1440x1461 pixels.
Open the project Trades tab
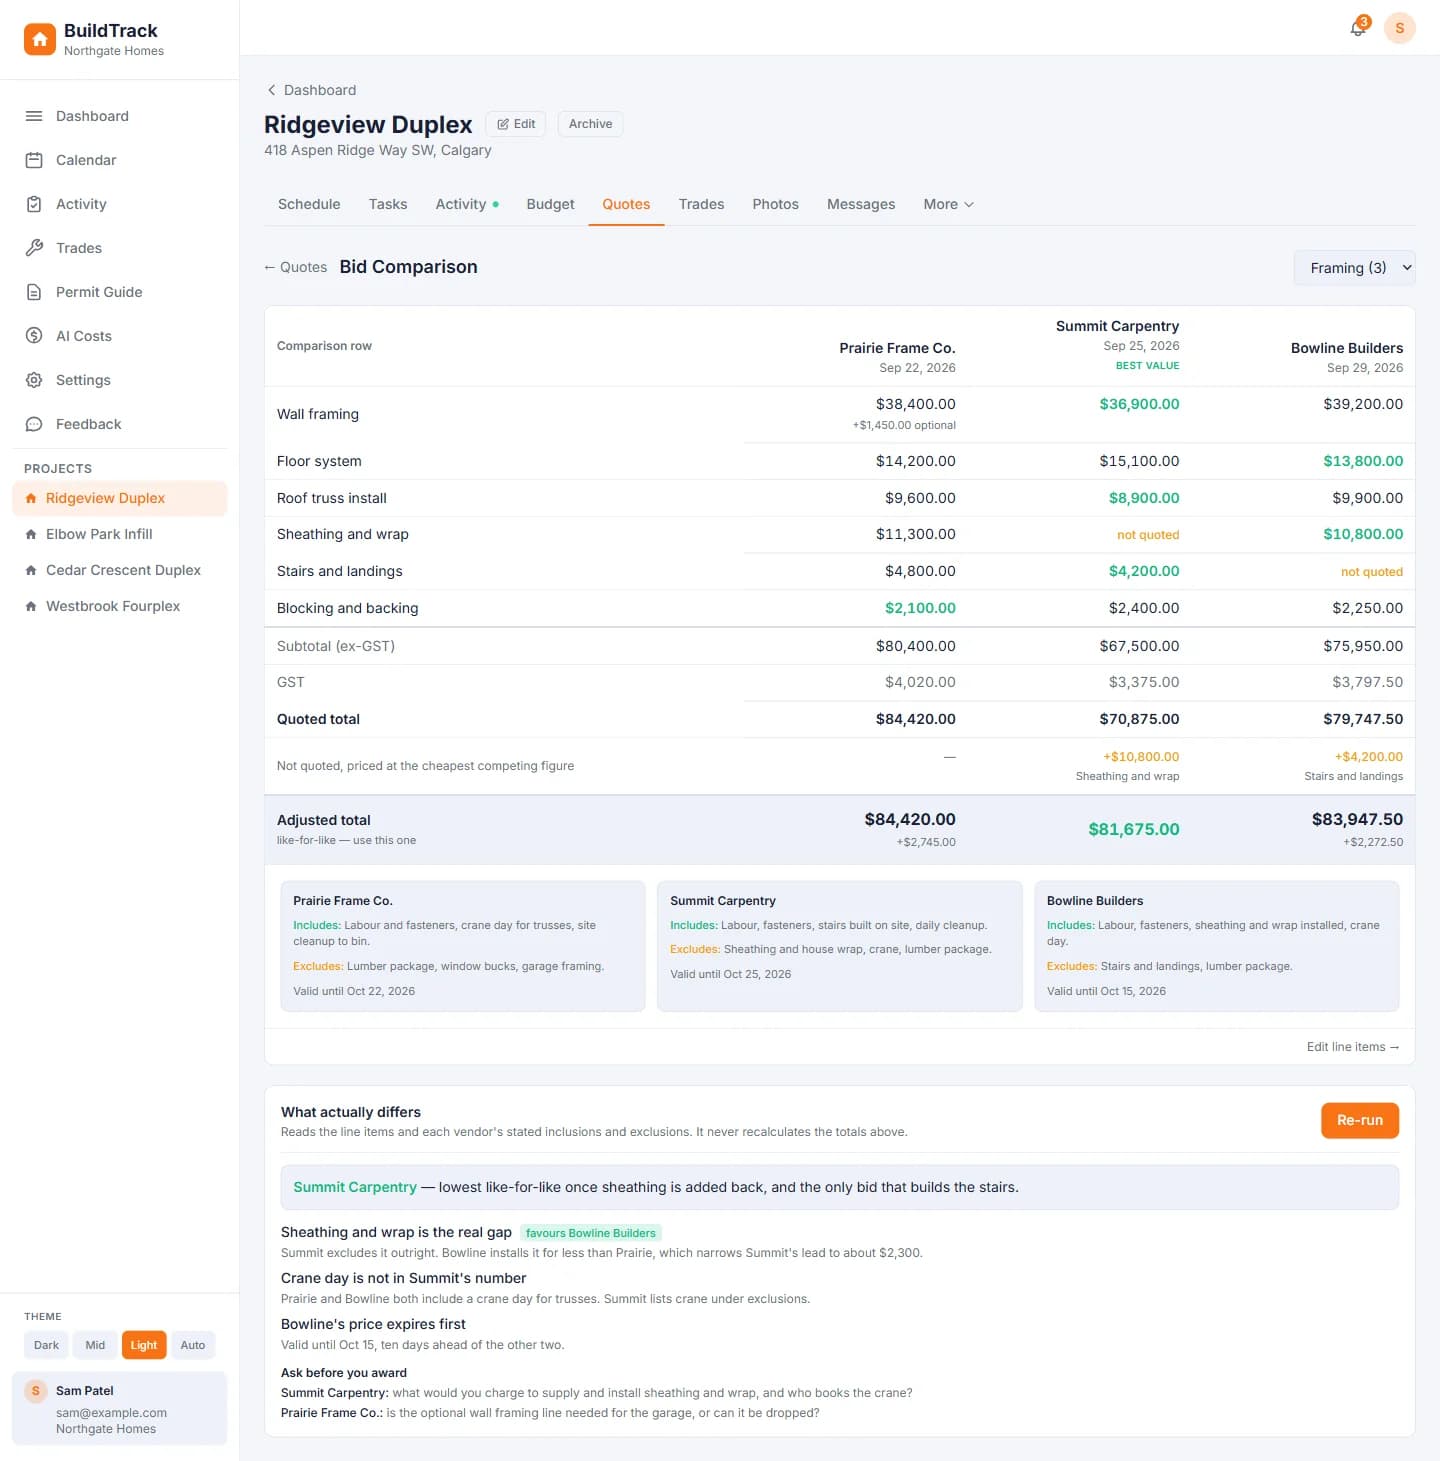pyautogui.click(x=701, y=204)
